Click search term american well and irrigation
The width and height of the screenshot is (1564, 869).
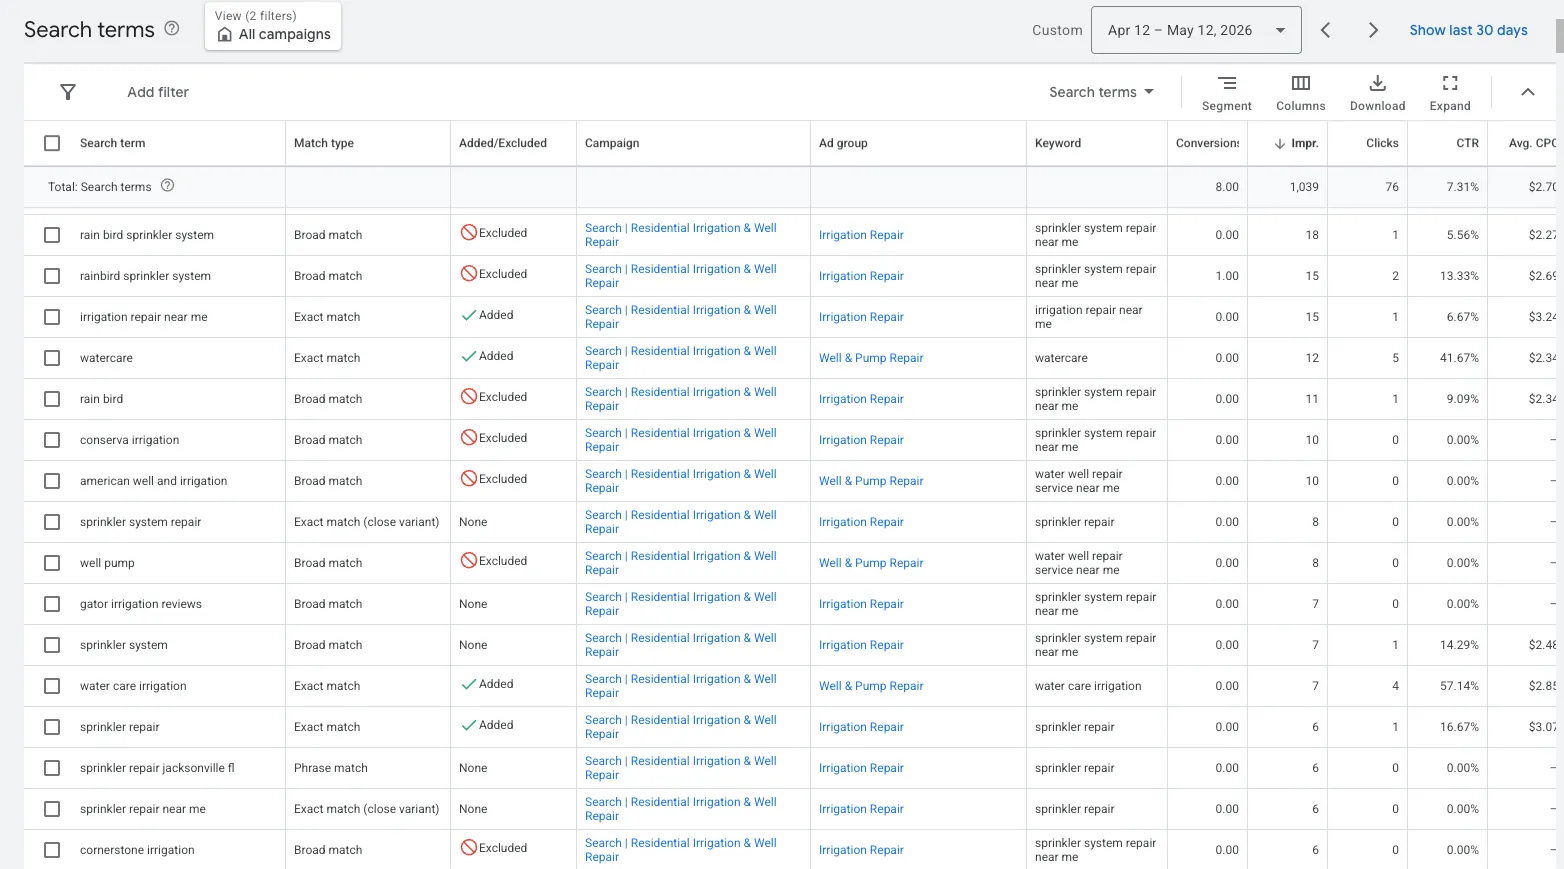pyautogui.click(x=154, y=481)
